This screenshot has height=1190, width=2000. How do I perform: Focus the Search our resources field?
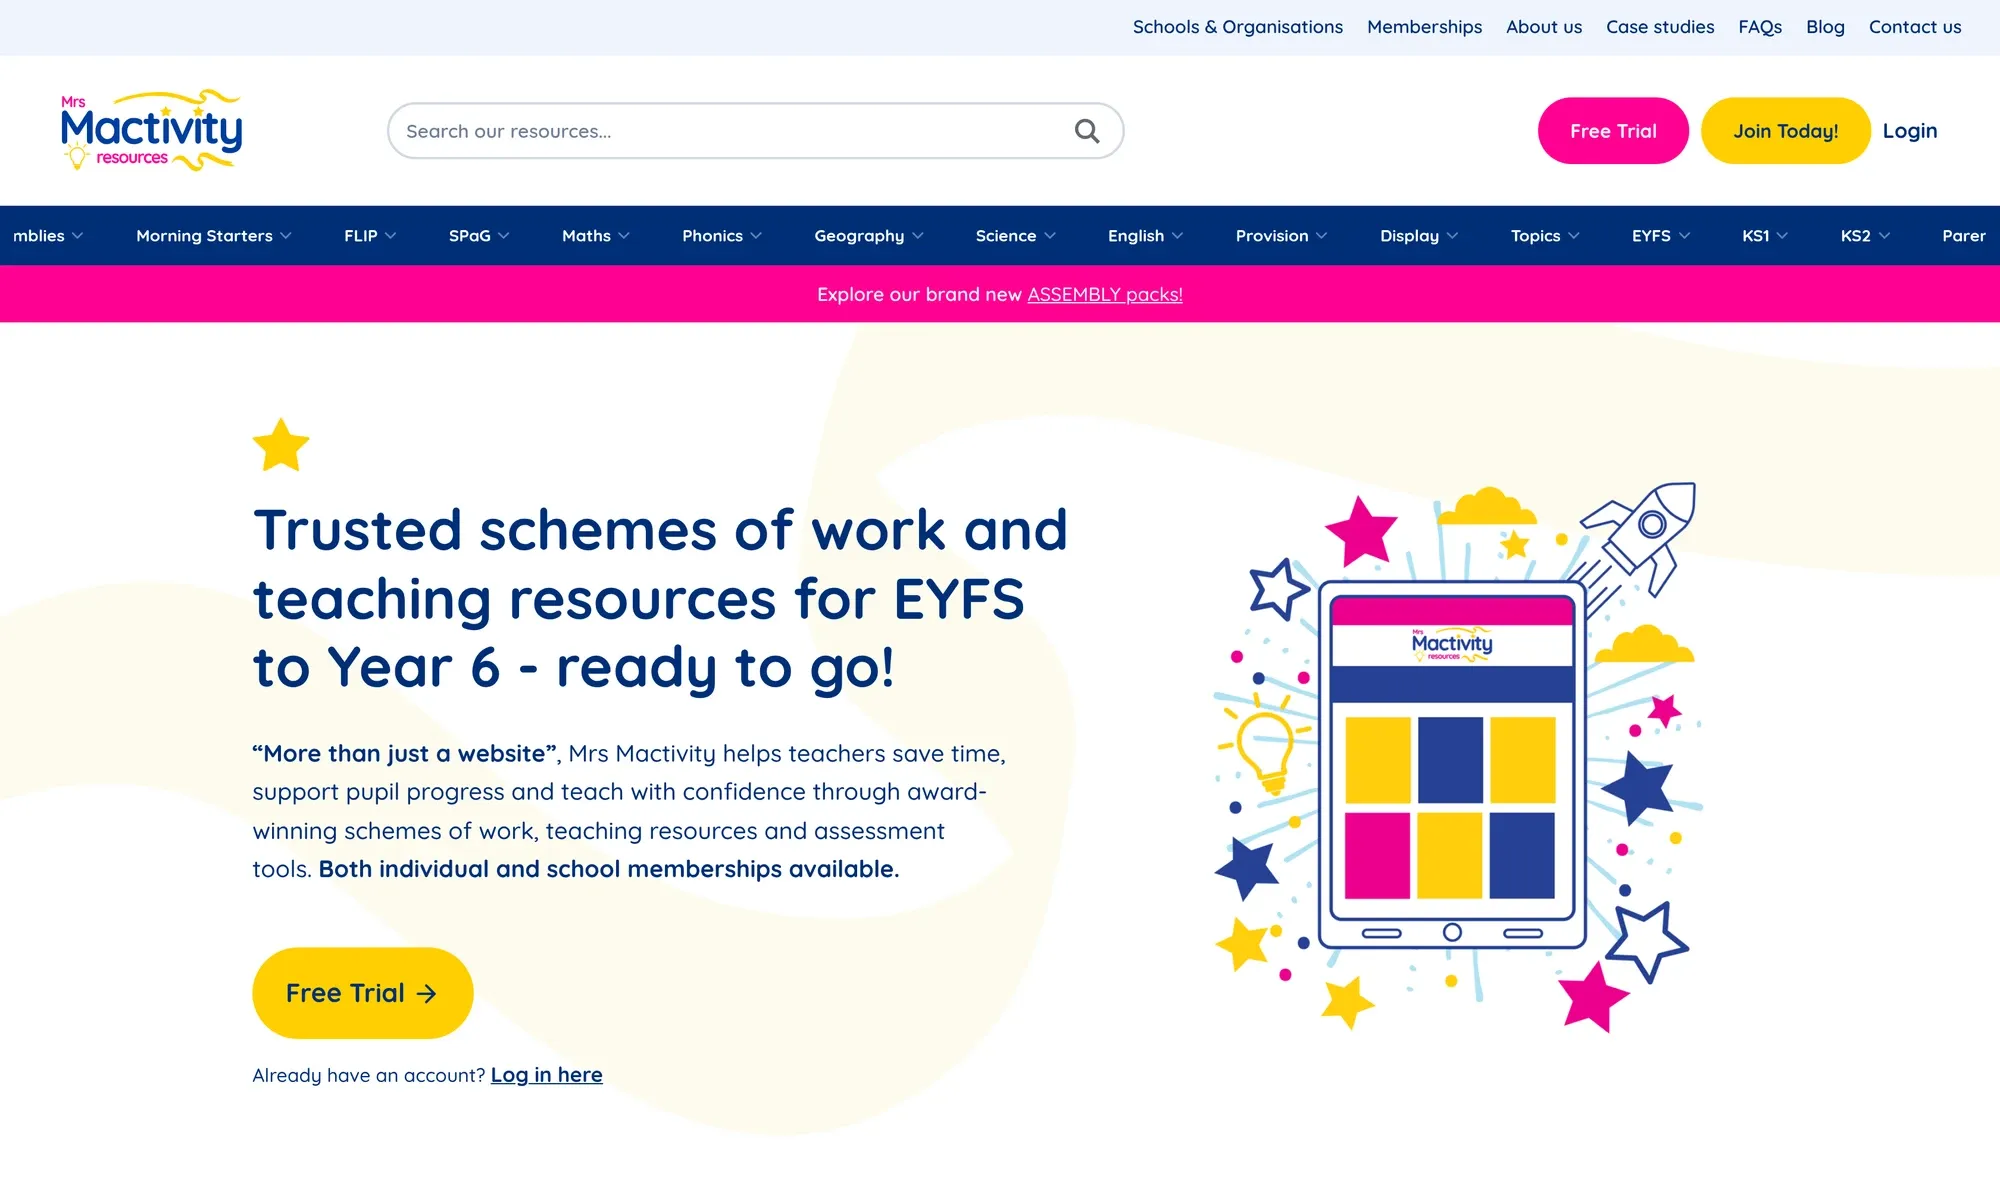pos(755,131)
